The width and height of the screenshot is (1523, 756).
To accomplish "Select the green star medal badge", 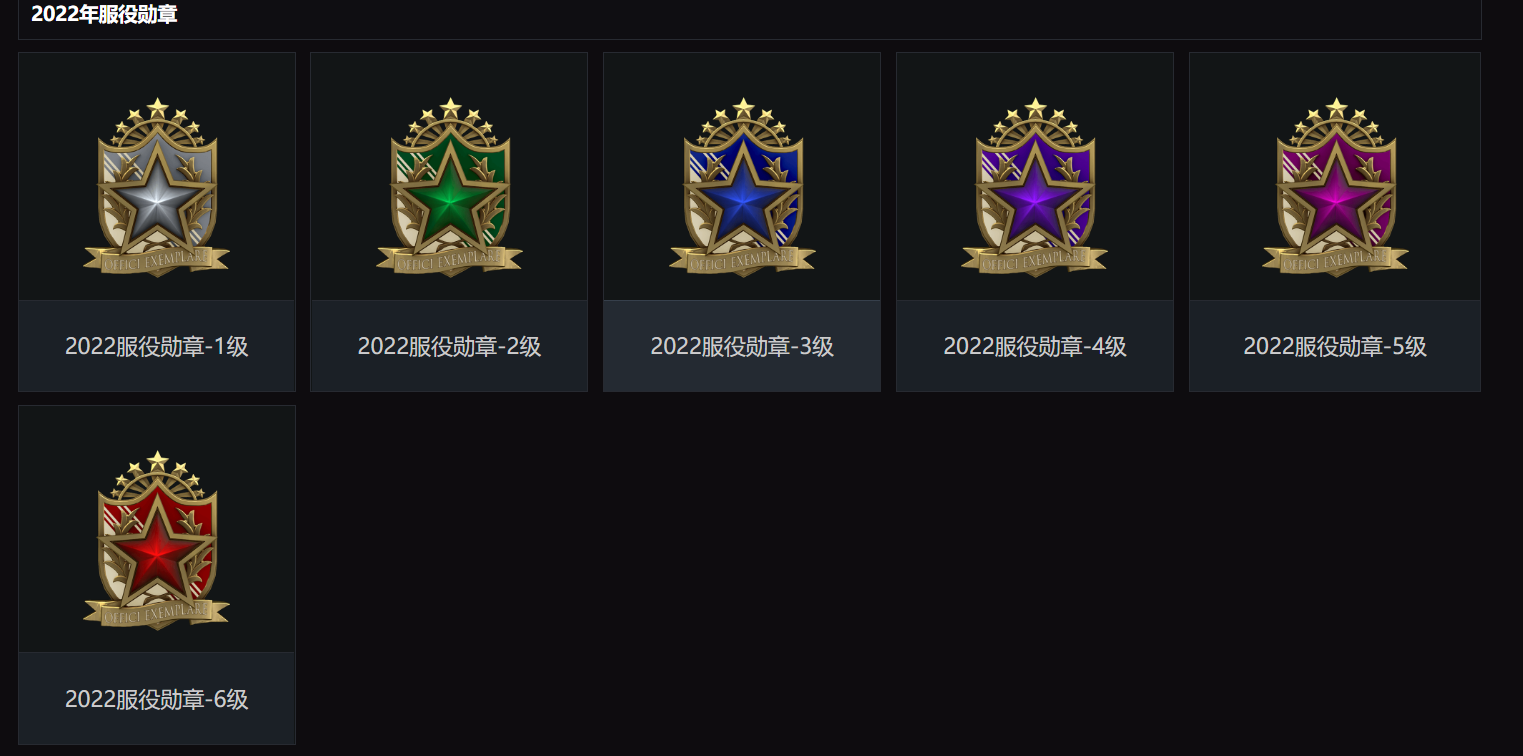I will [x=450, y=187].
